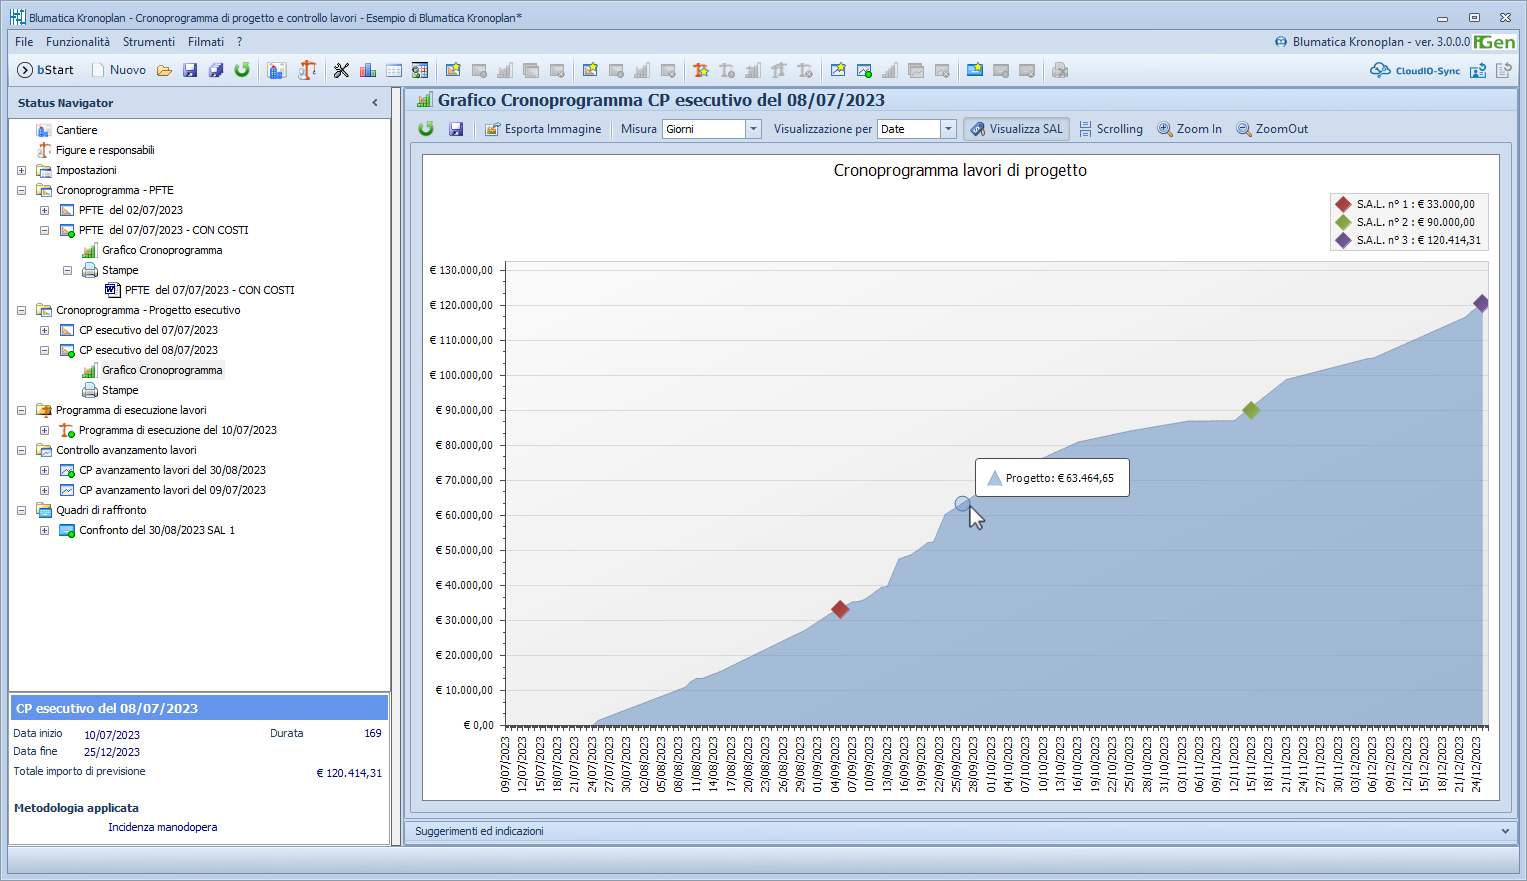Expand the Impostazioni node

[x=21, y=170]
